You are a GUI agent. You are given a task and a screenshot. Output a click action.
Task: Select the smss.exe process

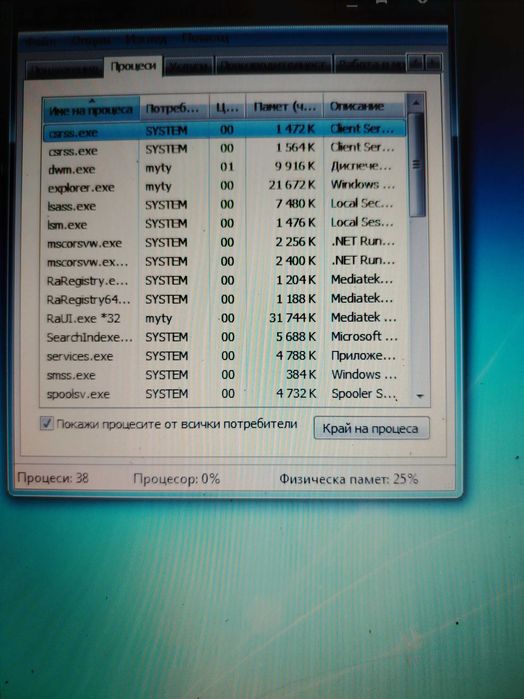(x=224, y=375)
